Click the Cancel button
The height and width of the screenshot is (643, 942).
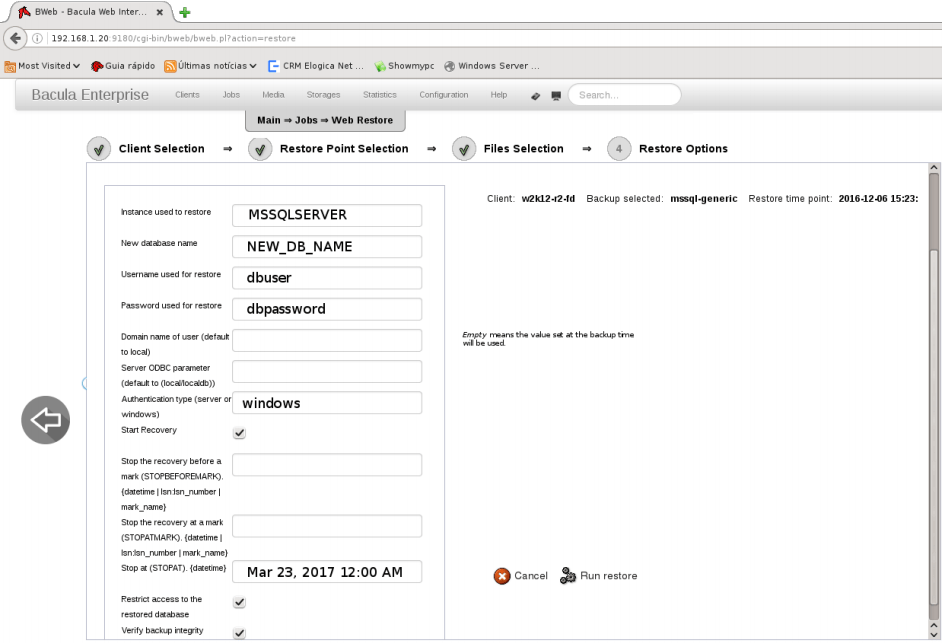coord(520,576)
